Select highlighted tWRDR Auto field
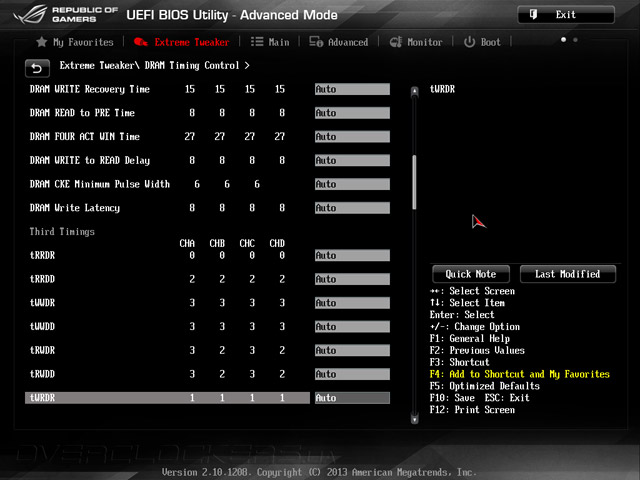 pos(352,398)
